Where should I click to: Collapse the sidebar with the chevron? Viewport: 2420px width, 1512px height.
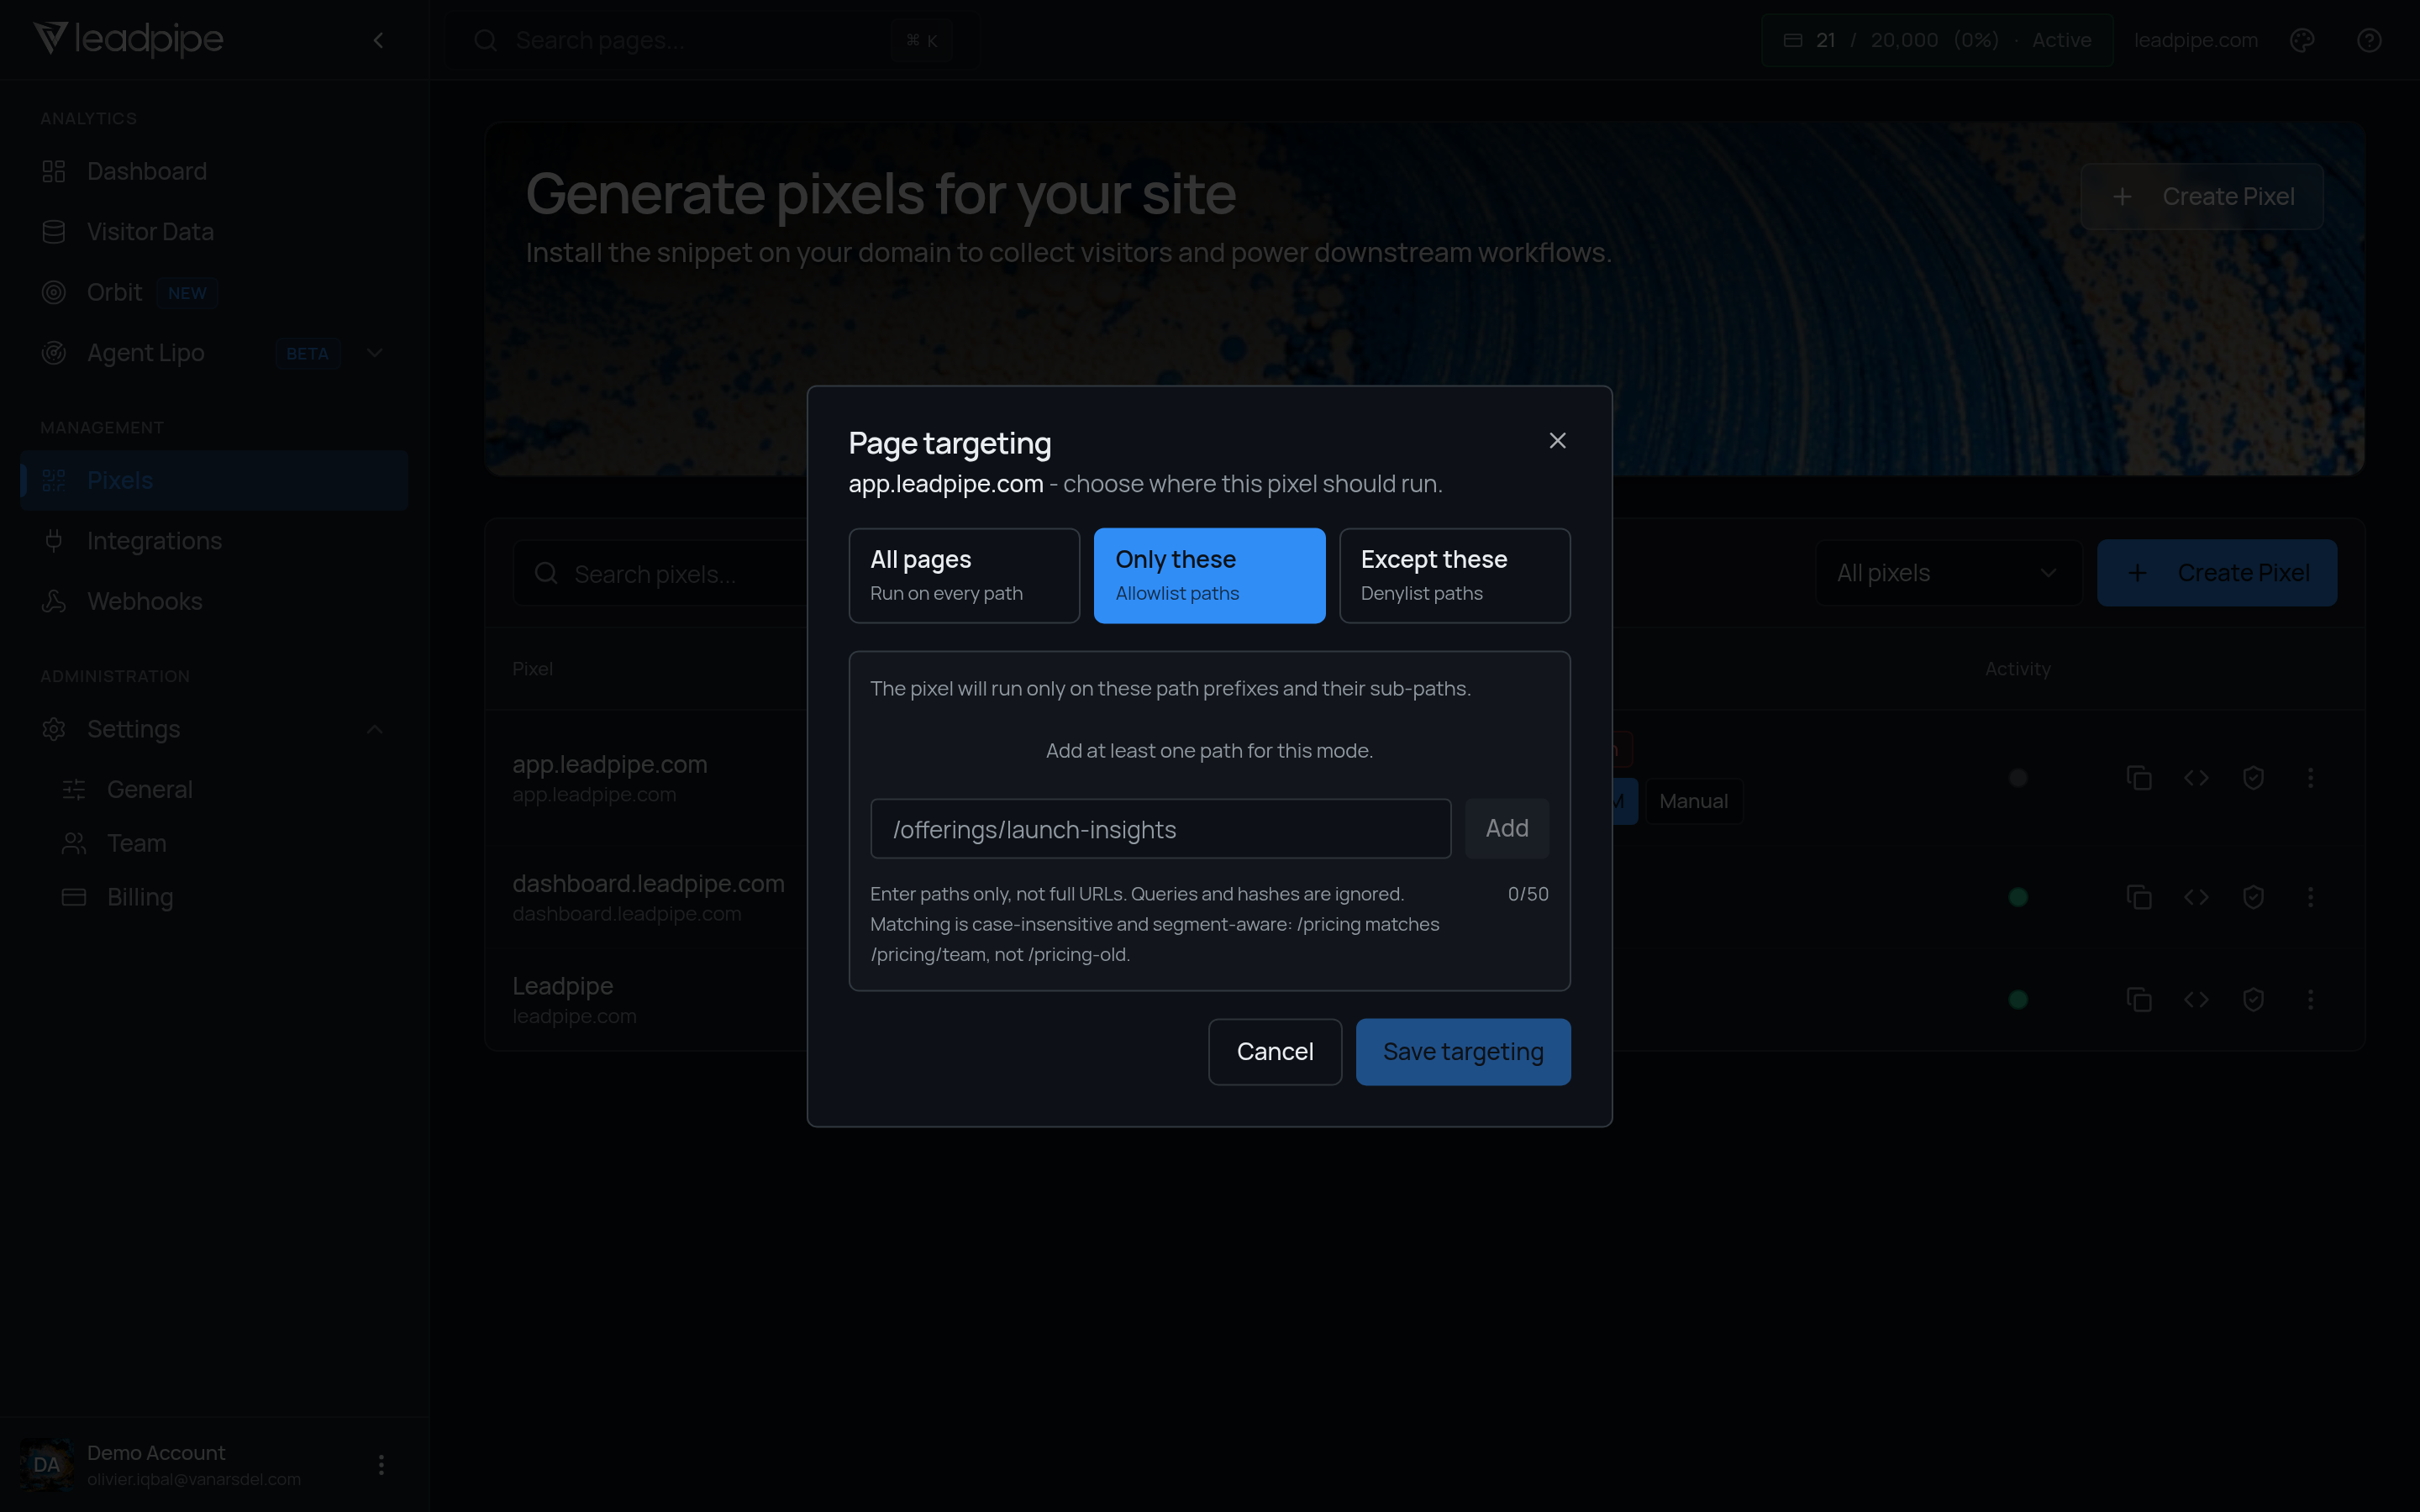tap(378, 40)
